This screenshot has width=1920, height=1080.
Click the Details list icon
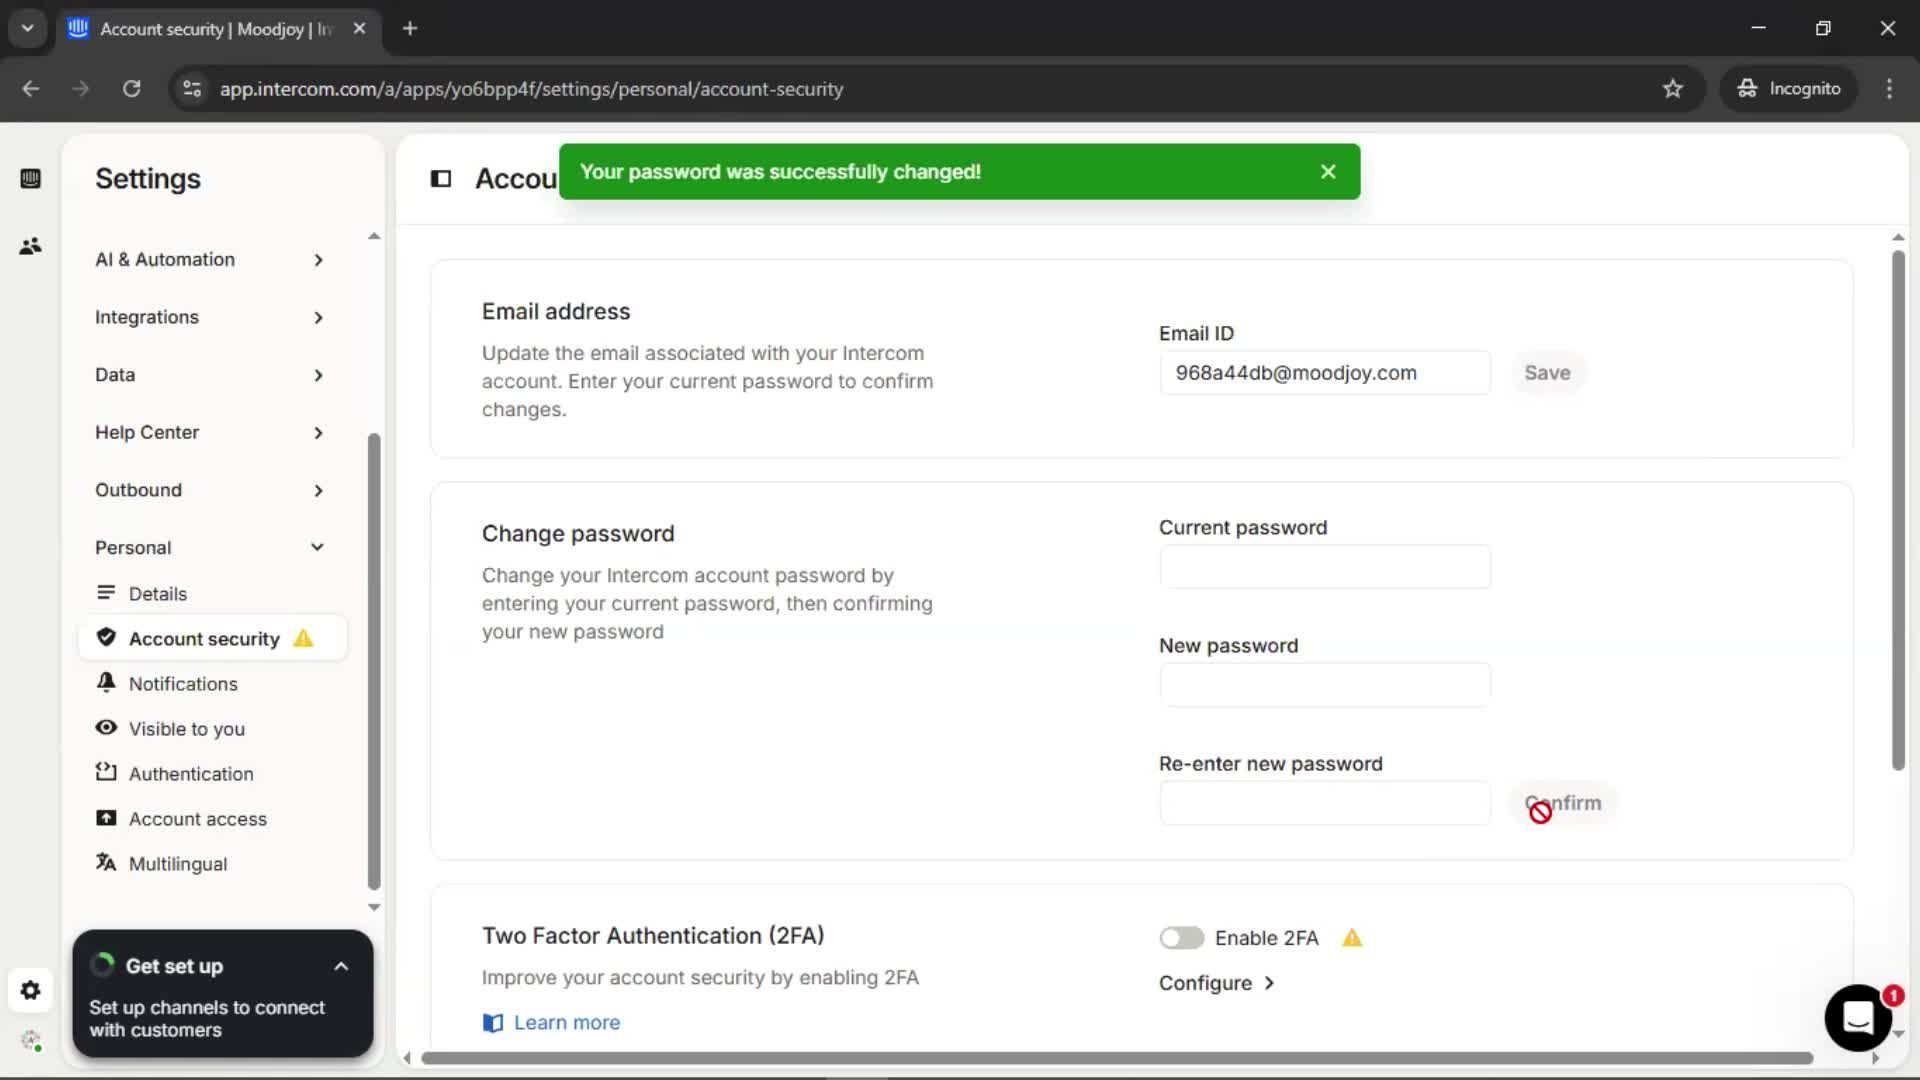point(106,593)
